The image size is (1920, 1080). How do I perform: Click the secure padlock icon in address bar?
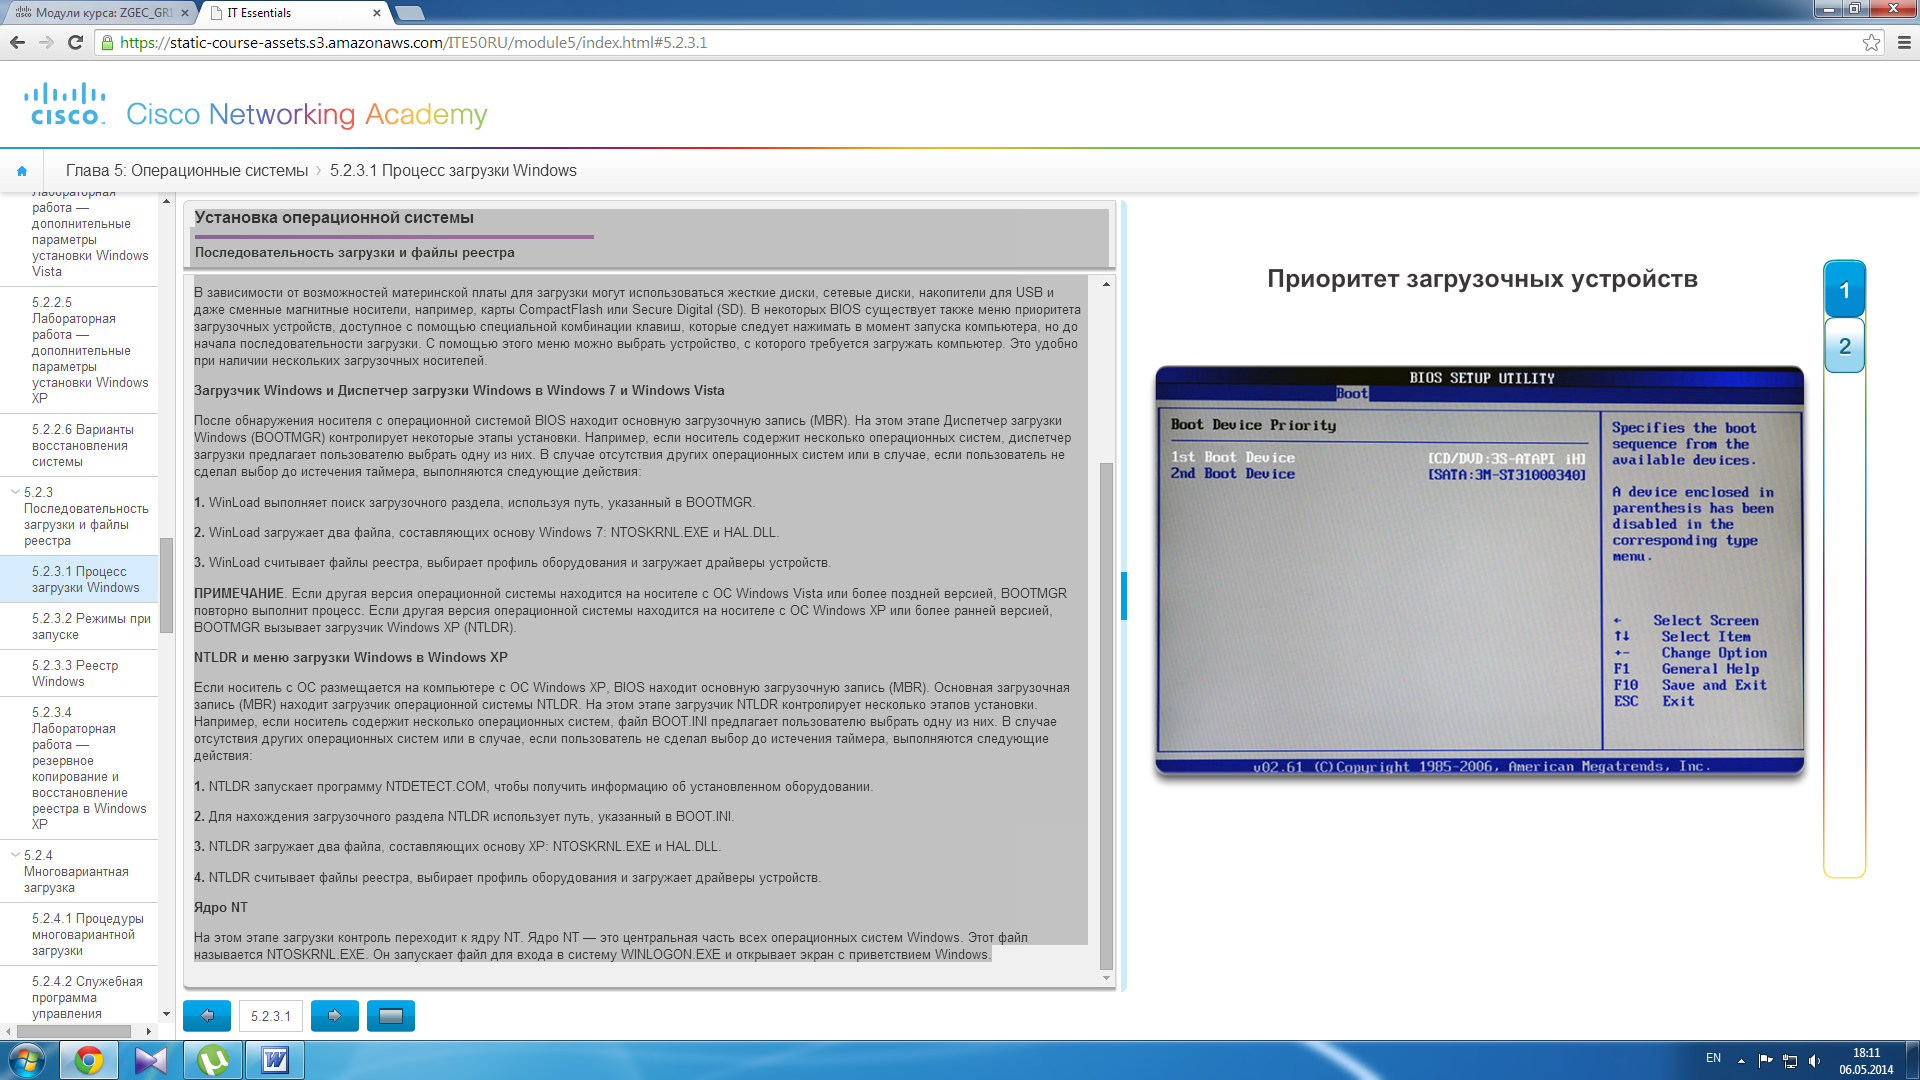click(107, 43)
